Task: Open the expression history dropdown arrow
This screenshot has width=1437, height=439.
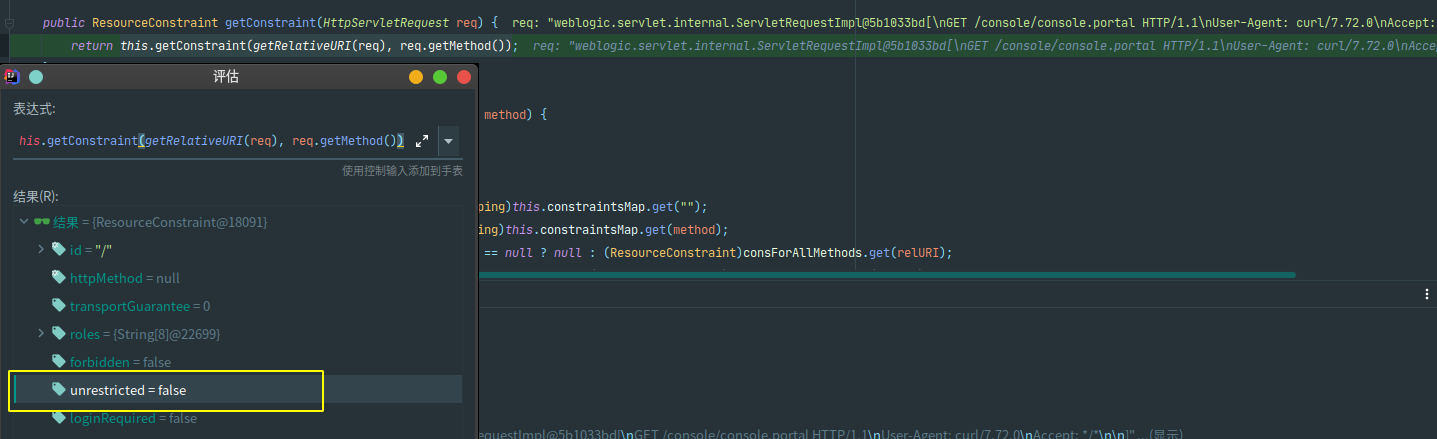Action: [x=449, y=141]
